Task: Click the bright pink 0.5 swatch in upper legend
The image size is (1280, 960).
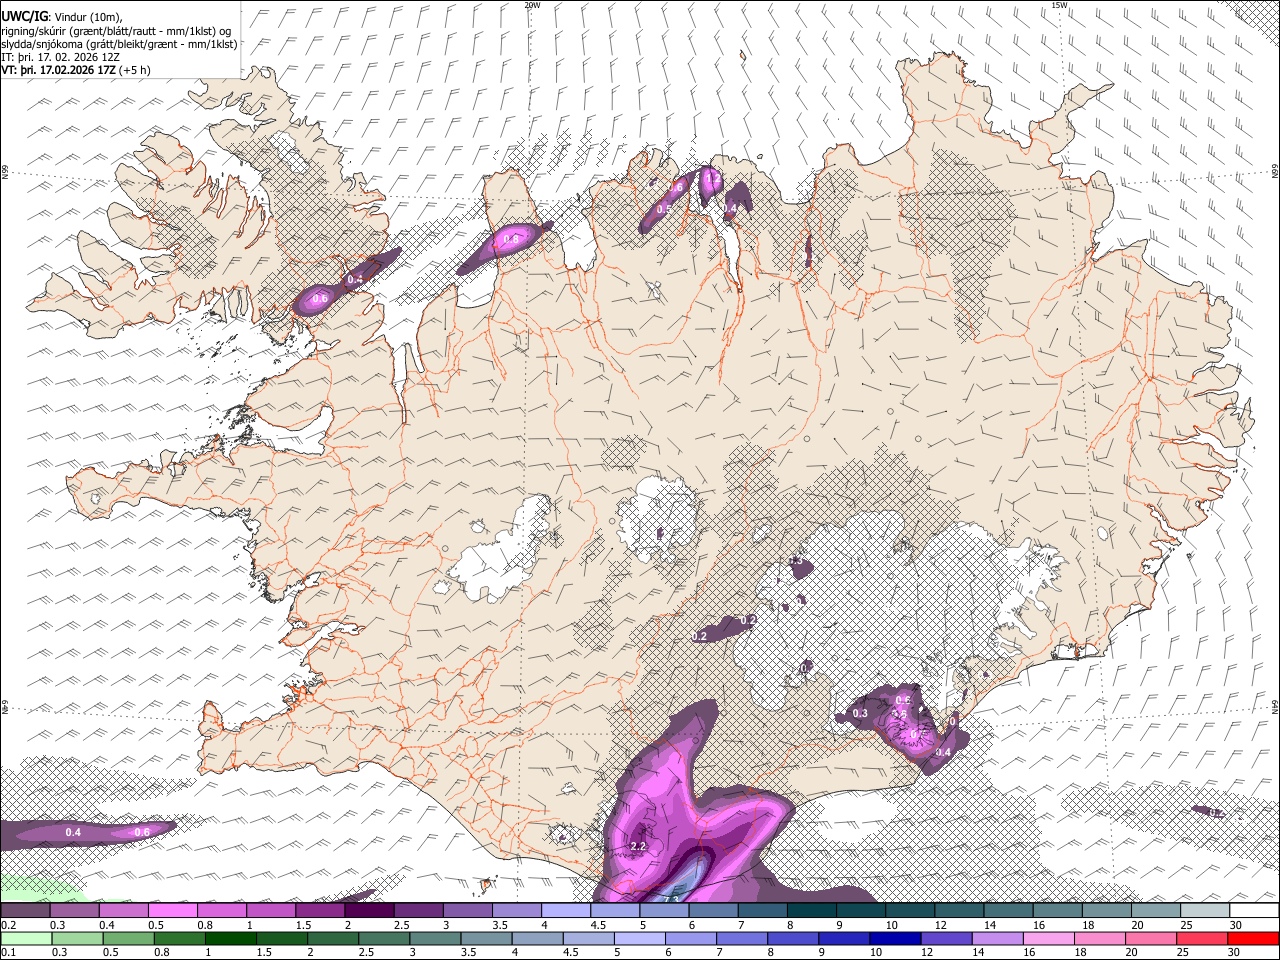Action: [172, 910]
